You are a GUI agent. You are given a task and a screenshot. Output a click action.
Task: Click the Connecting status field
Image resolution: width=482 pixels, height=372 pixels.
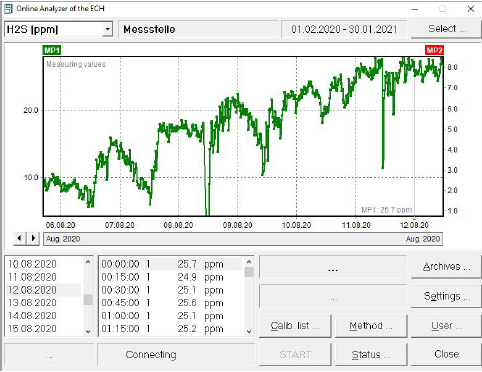[x=176, y=355]
